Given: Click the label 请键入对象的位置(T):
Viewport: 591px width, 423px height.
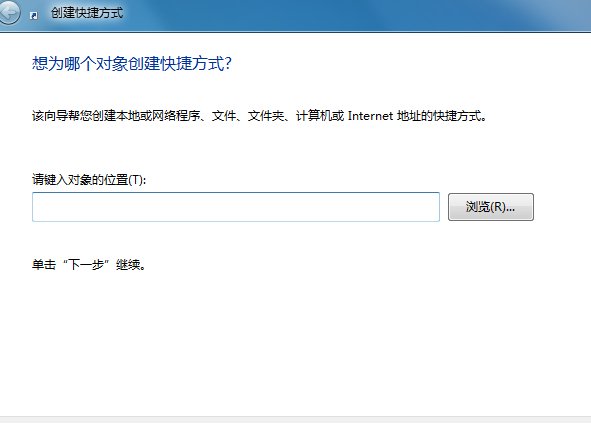Looking at the screenshot, I should point(89,179).
